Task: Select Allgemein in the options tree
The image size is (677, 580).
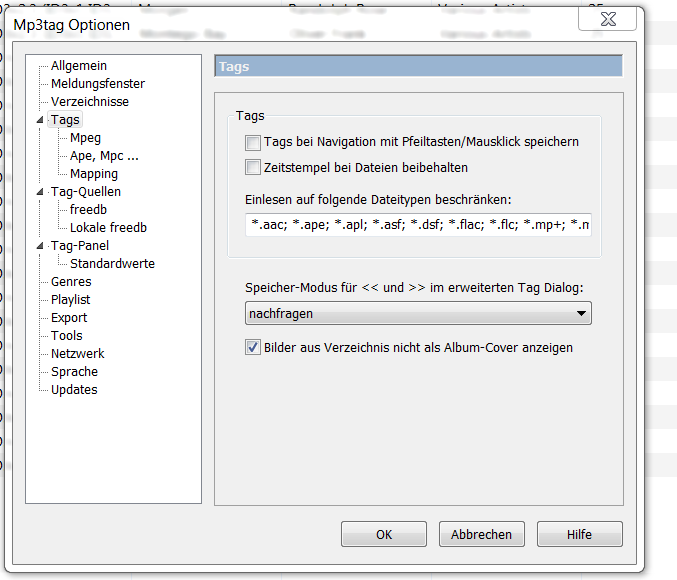Action: point(79,66)
